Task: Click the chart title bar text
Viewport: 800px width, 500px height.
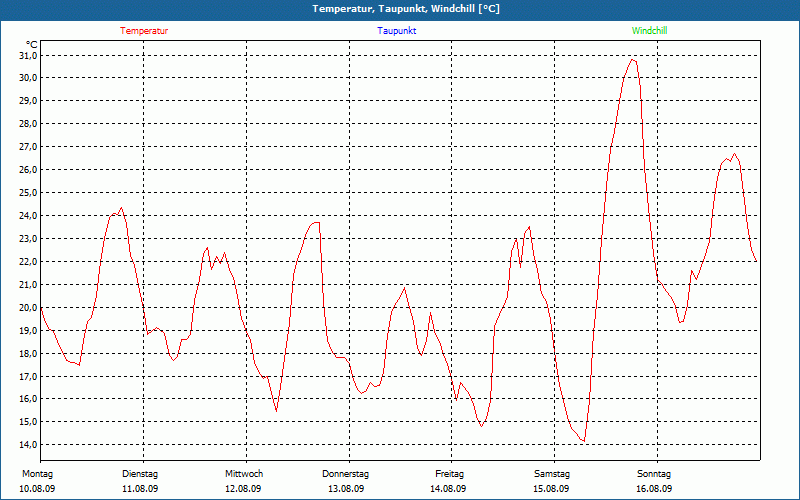Action: point(406,9)
